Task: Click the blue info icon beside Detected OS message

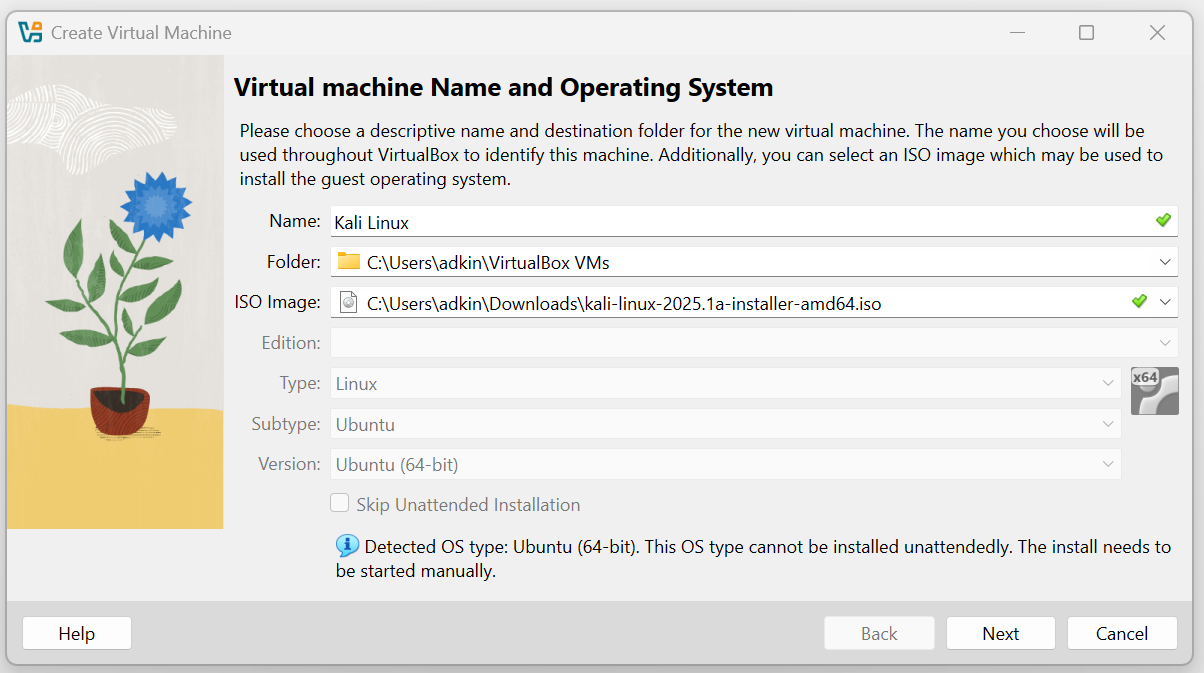Action: (347, 546)
